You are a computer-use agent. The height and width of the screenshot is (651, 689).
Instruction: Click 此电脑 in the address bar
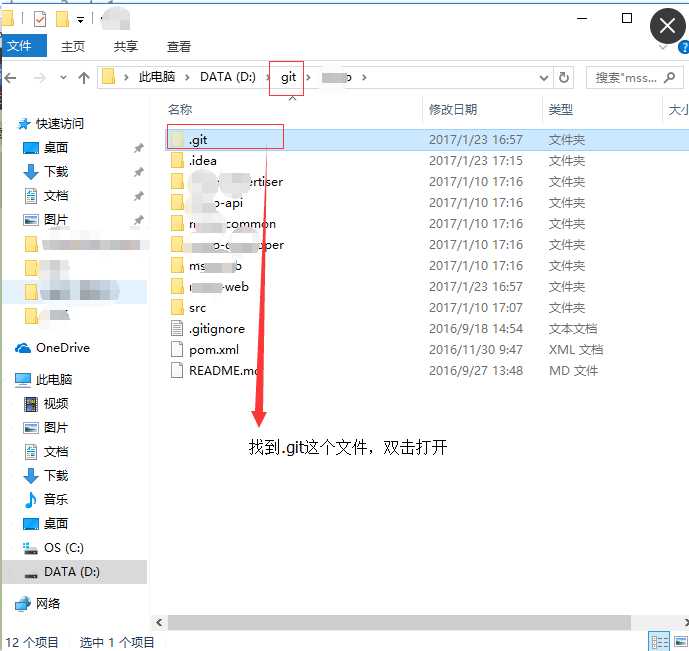[157, 77]
